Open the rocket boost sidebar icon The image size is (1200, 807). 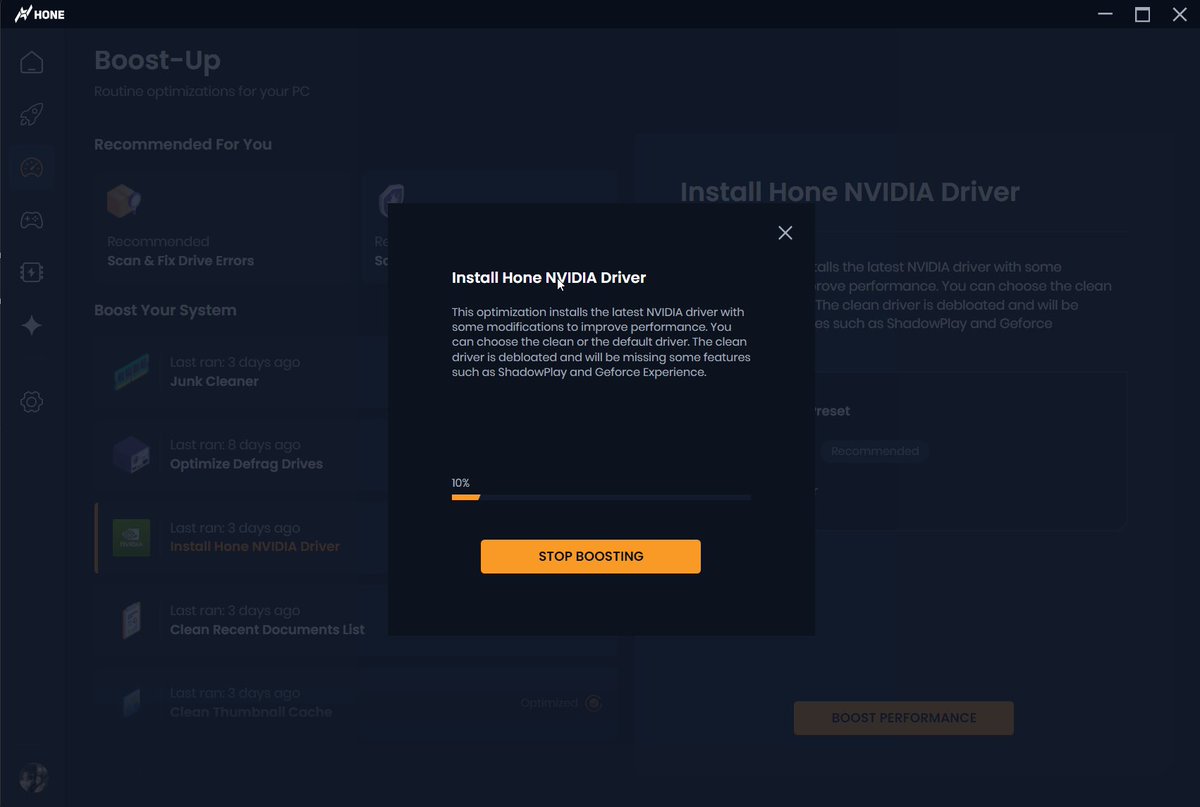point(32,114)
